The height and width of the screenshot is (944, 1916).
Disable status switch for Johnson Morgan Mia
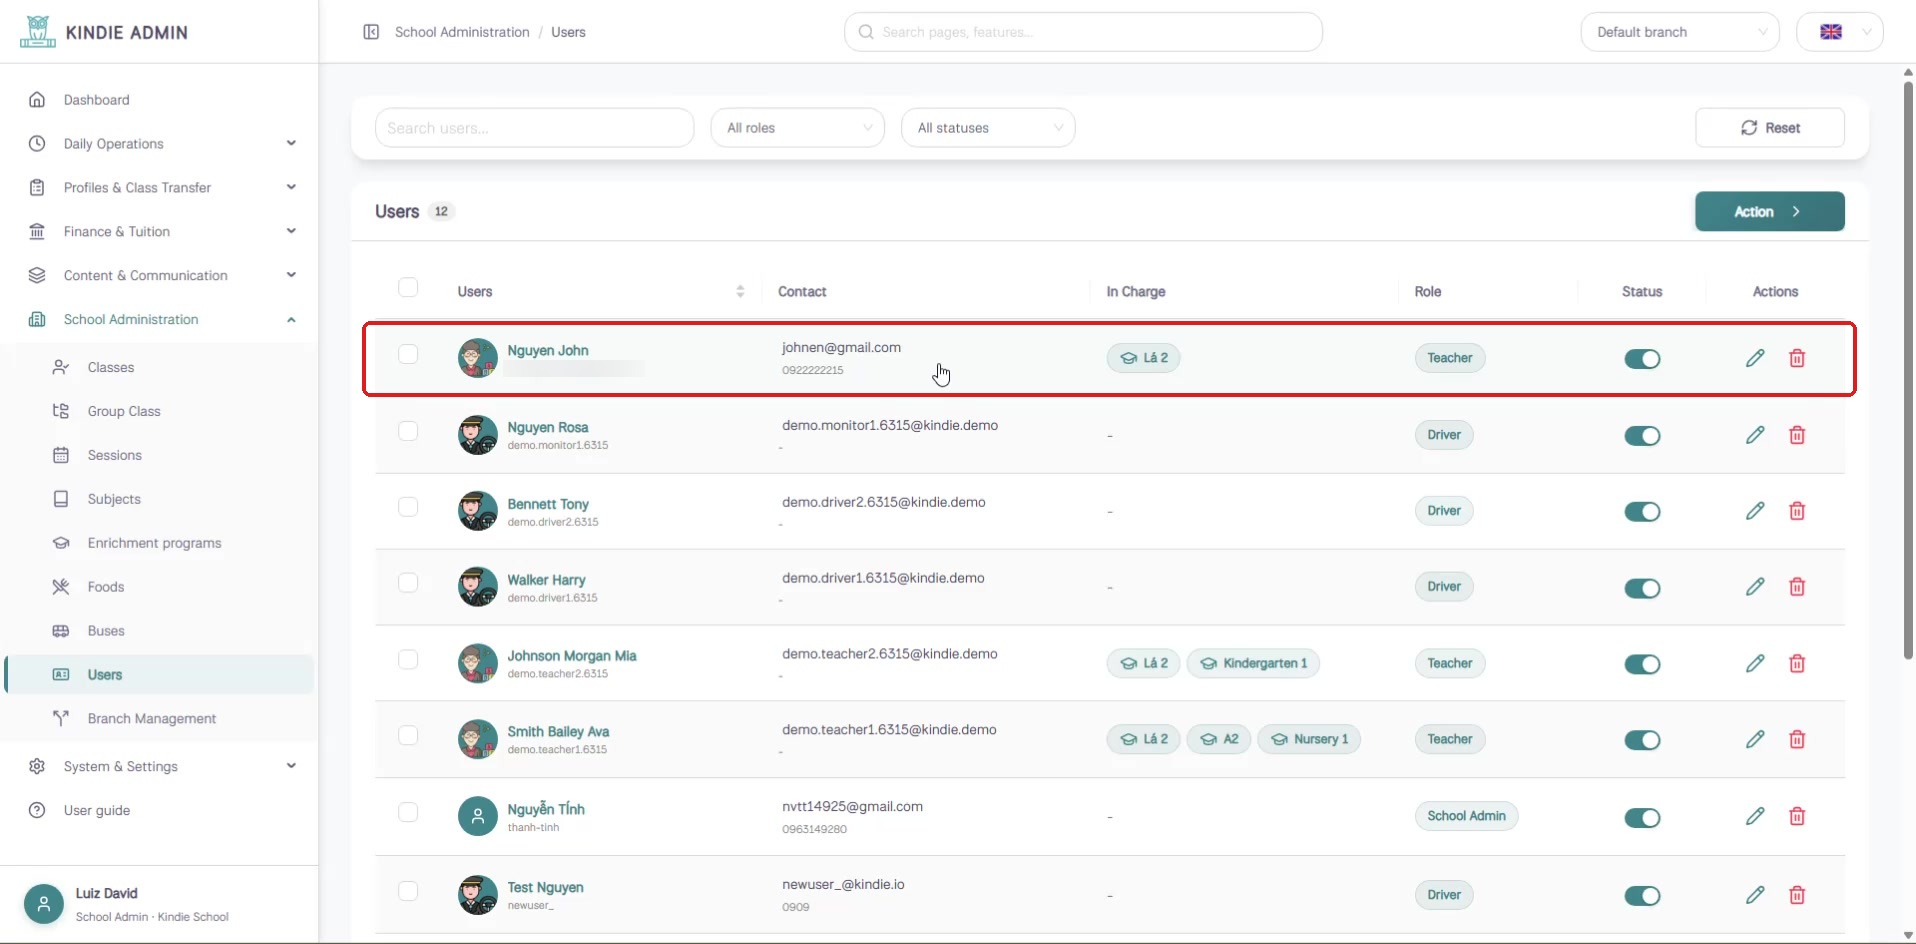pyautogui.click(x=1642, y=664)
